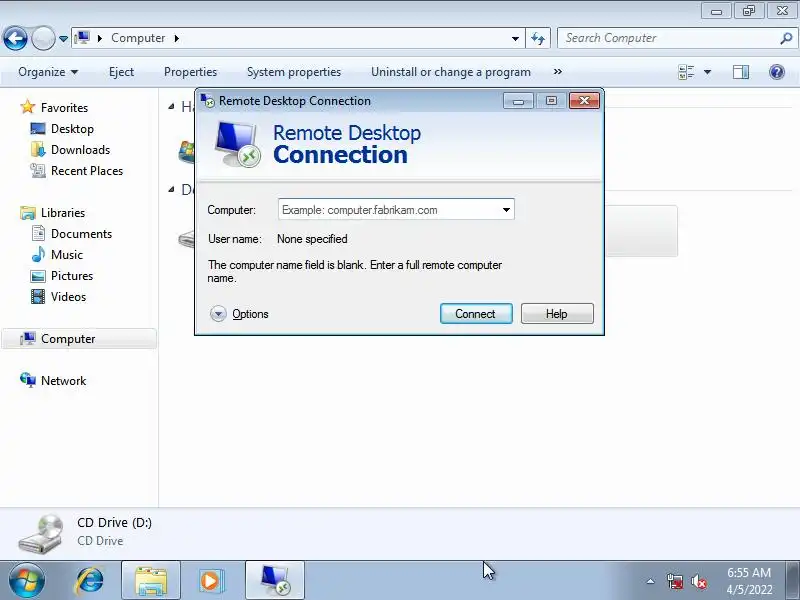800x600 pixels.
Task: Open the Pictures library
Action: coord(72,276)
